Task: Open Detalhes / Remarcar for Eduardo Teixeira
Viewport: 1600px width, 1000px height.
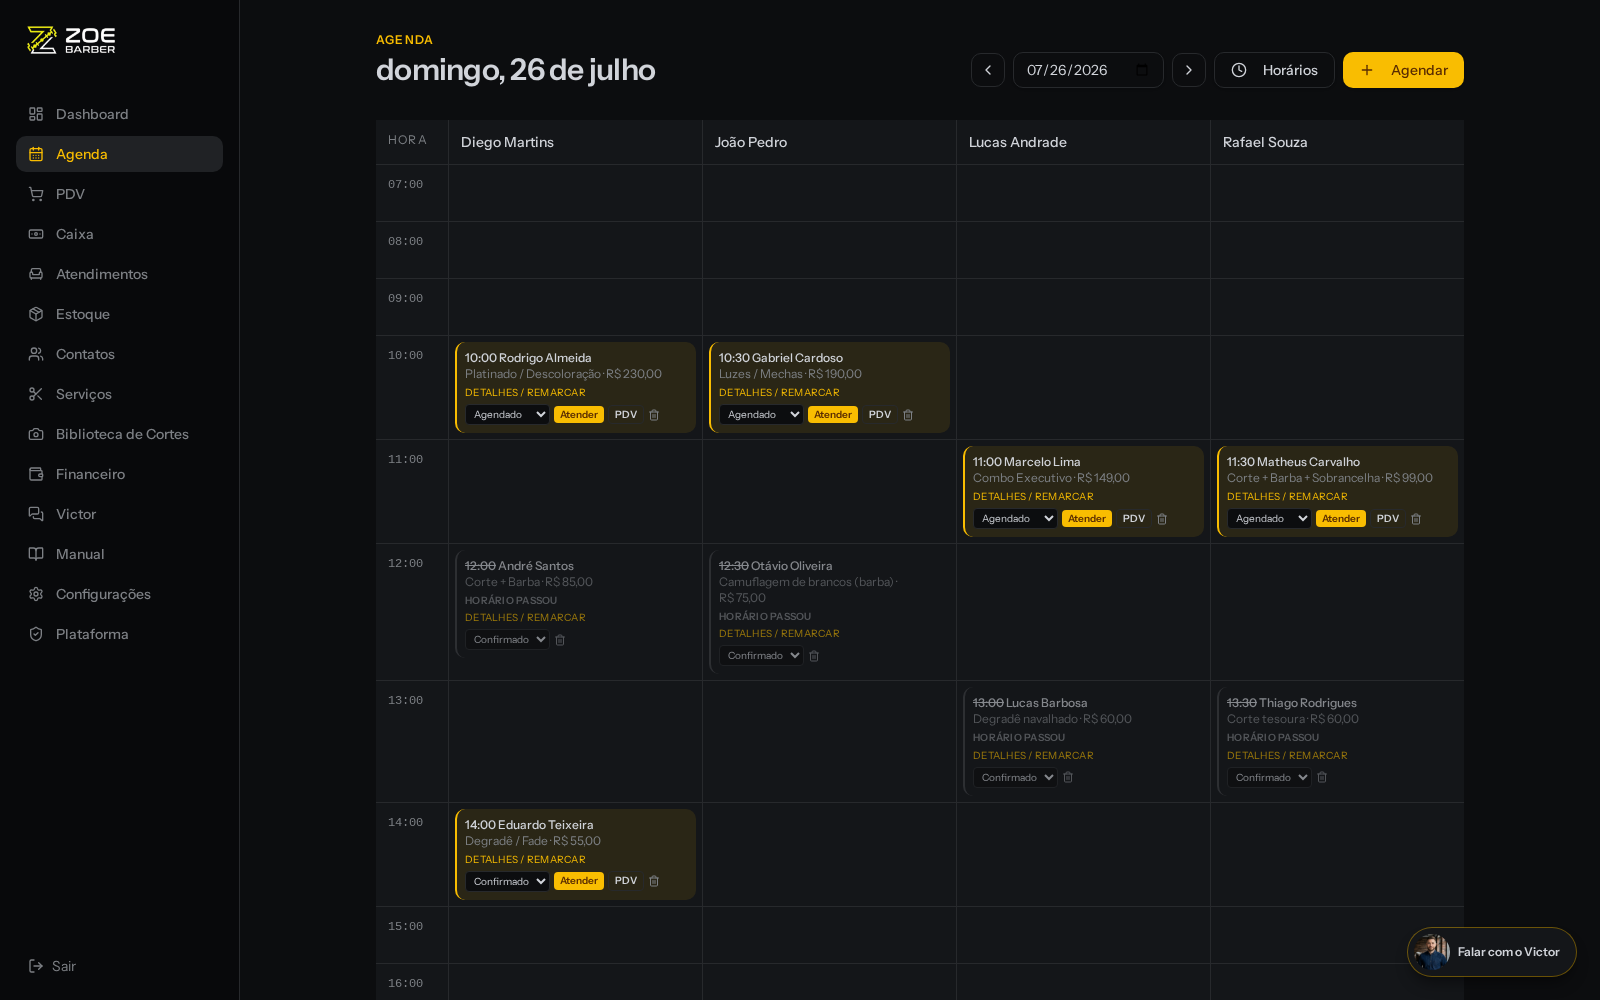Action: [525, 860]
